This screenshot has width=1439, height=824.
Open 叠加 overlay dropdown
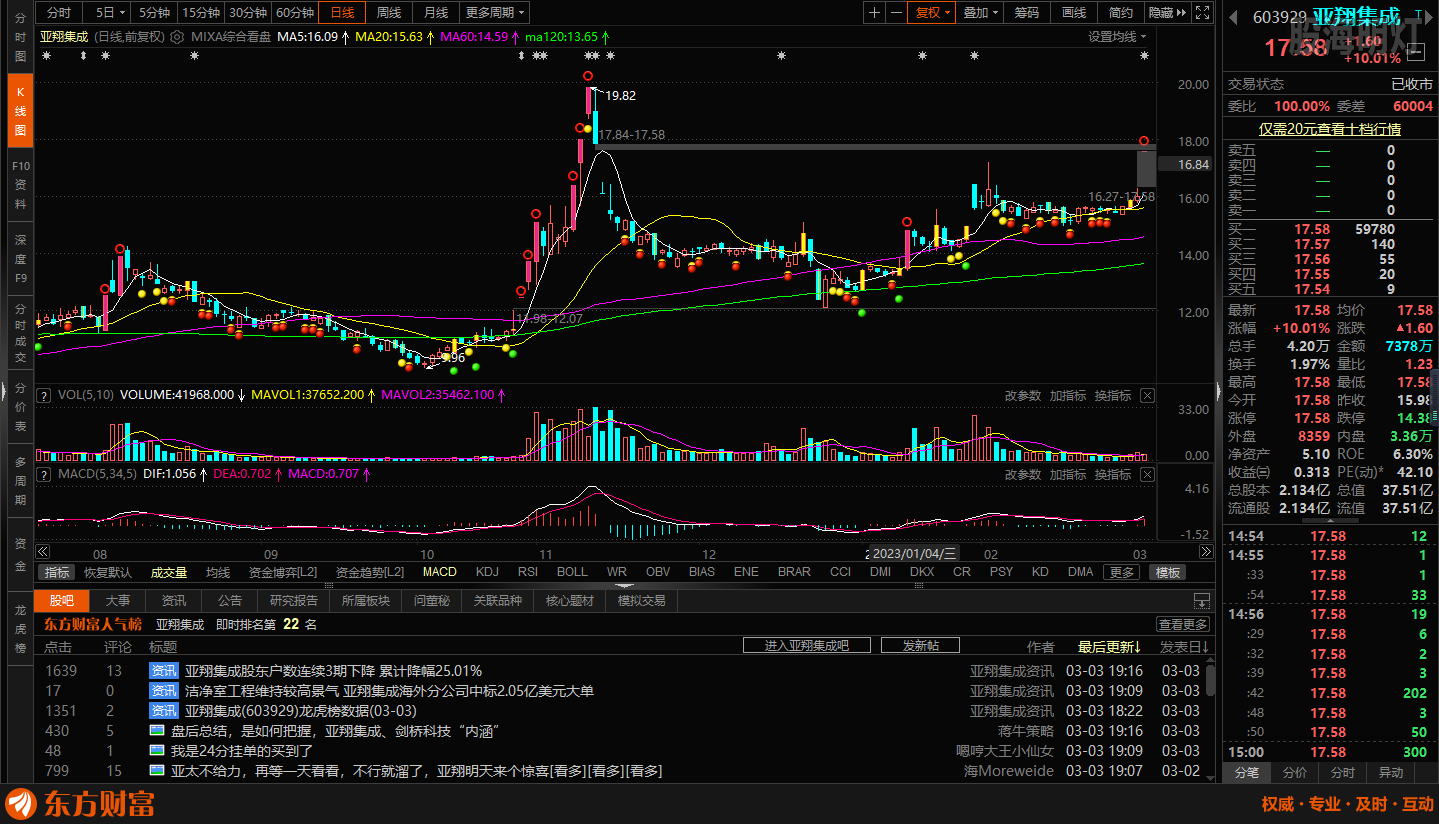click(x=980, y=13)
